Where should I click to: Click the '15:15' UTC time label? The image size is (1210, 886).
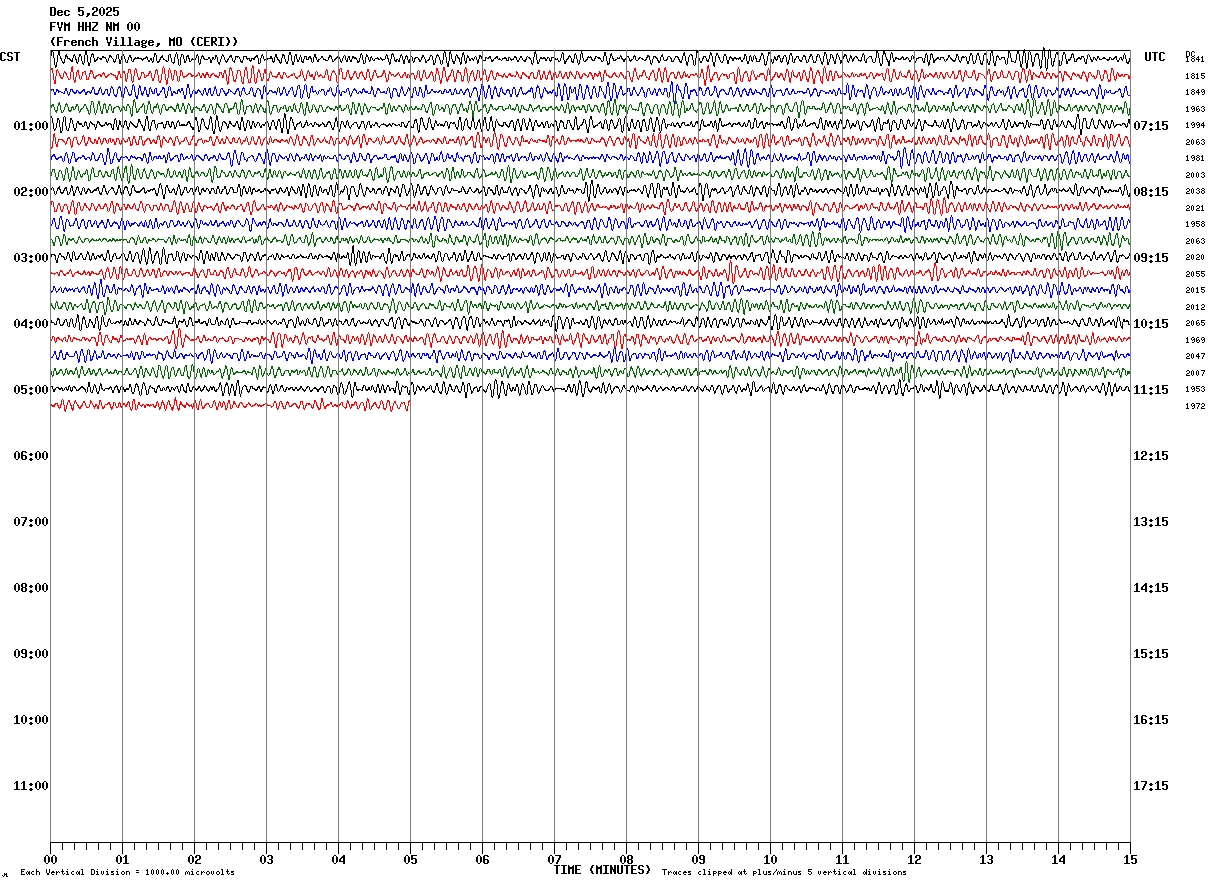1151,654
